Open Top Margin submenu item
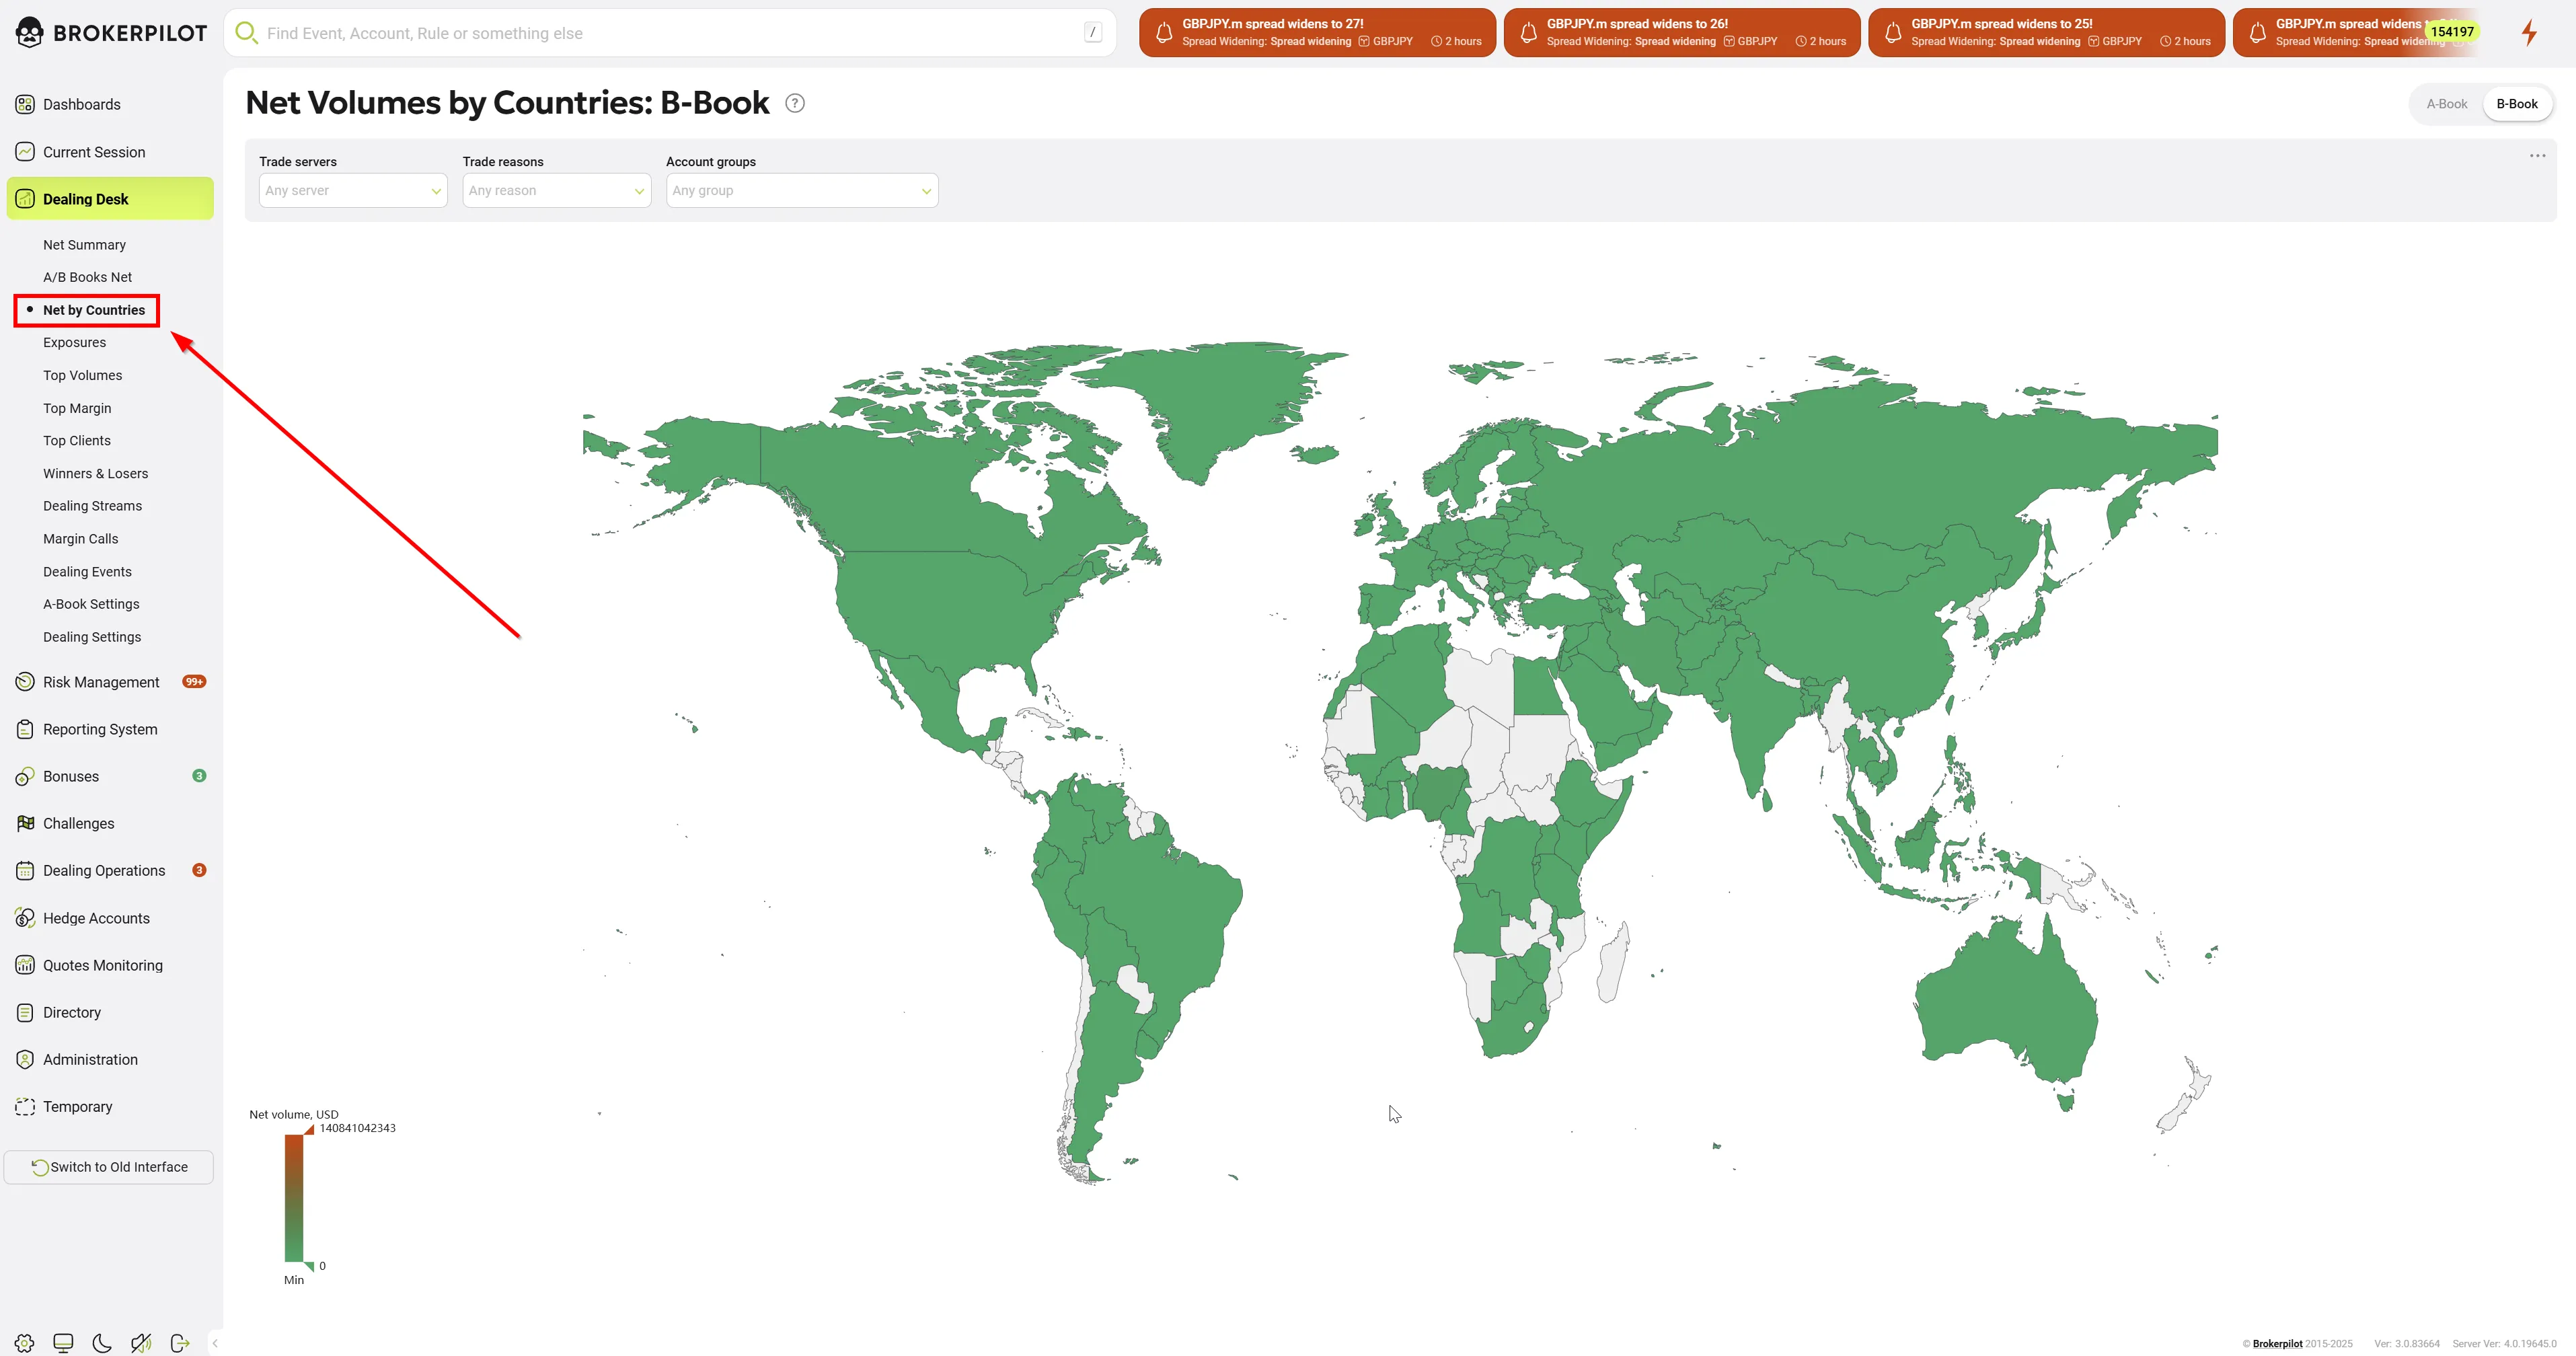 pos(77,408)
